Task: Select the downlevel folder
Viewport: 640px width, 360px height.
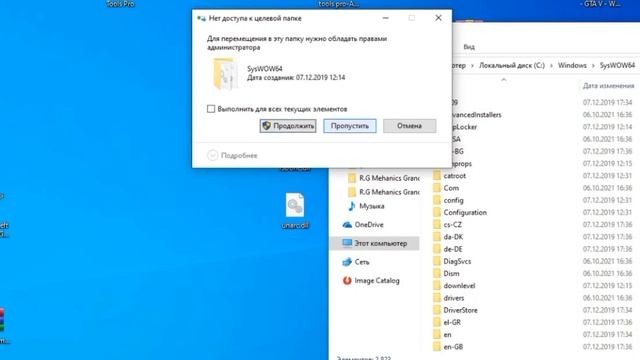Action: tap(459, 286)
